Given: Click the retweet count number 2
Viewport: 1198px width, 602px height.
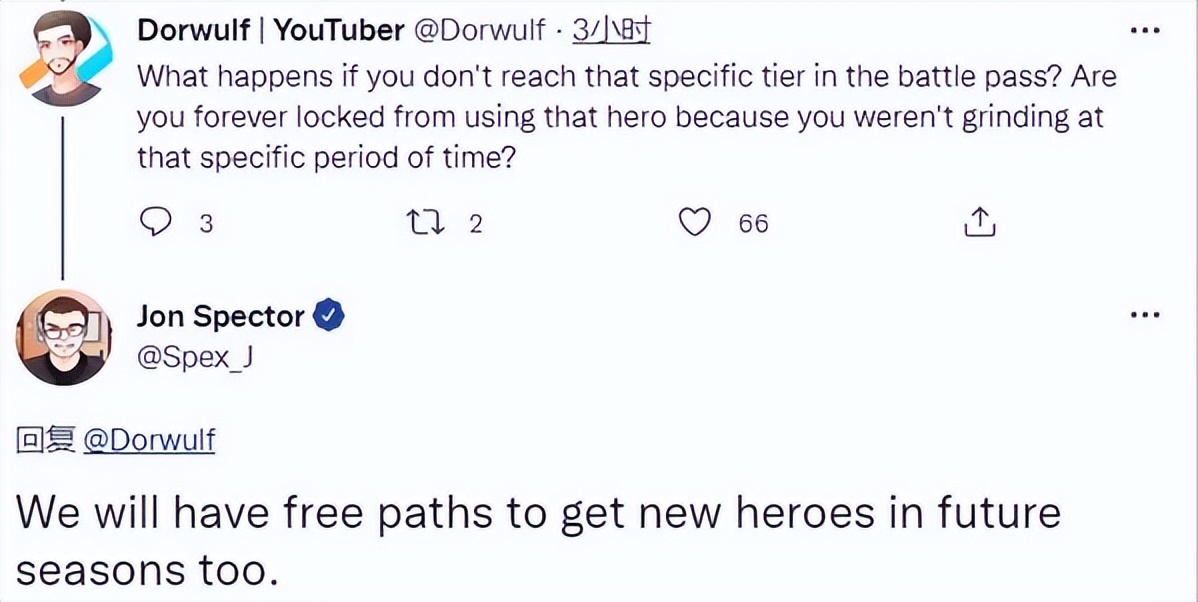Looking at the screenshot, I should coord(476,224).
